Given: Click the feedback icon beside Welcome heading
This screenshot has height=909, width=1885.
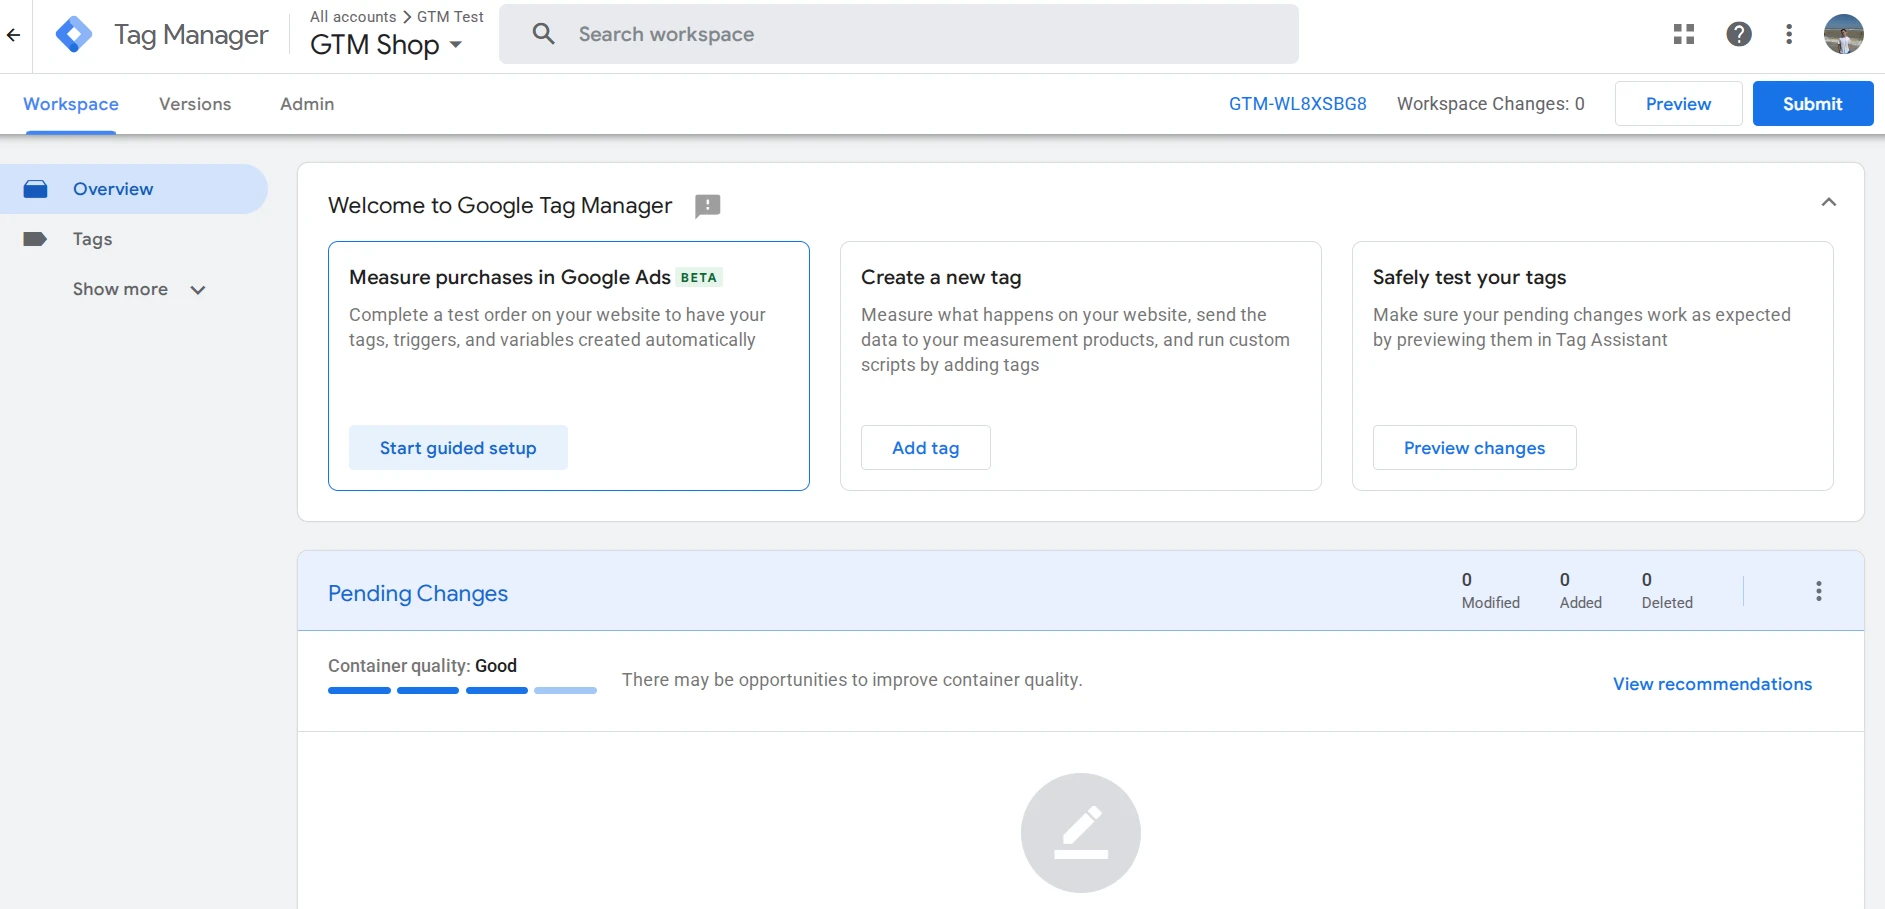Looking at the screenshot, I should click(708, 206).
